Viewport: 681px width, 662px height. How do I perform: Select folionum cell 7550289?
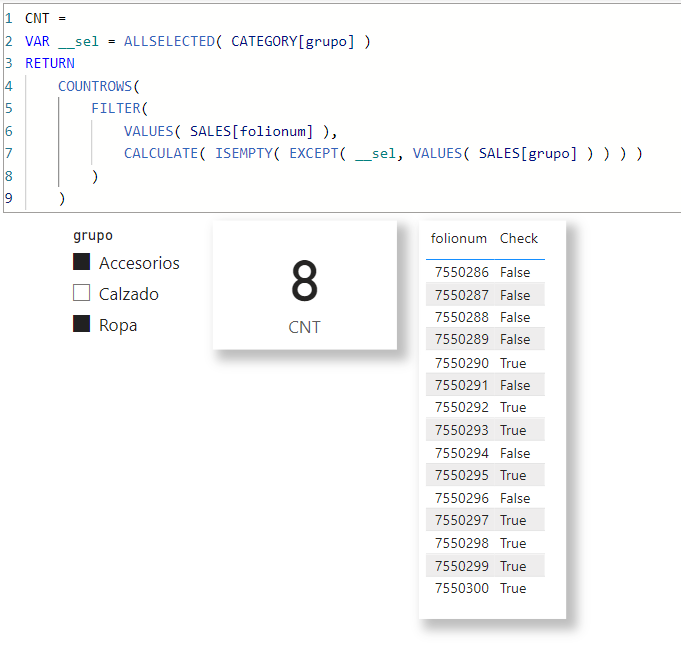(462, 339)
